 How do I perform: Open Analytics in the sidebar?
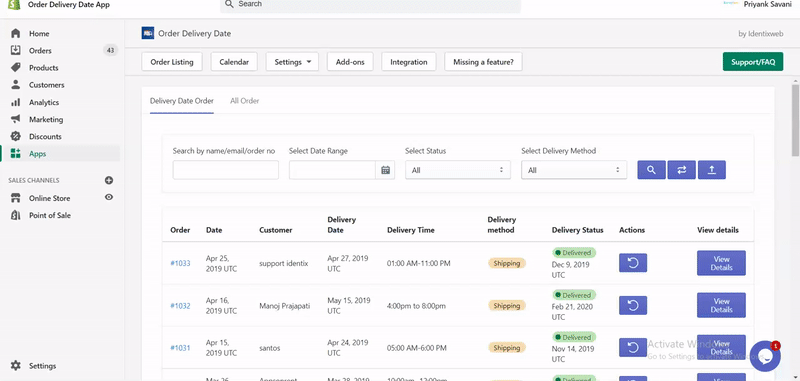pyautogui.click(x=44, y=102)
